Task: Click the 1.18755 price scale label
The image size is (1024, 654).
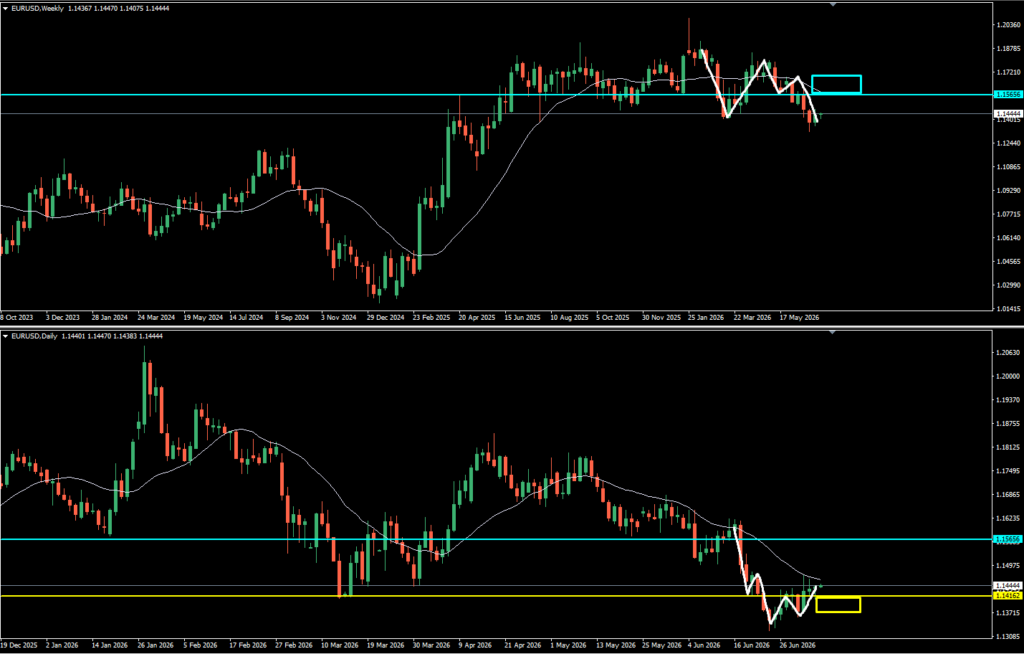Action: pos(1008,423)
